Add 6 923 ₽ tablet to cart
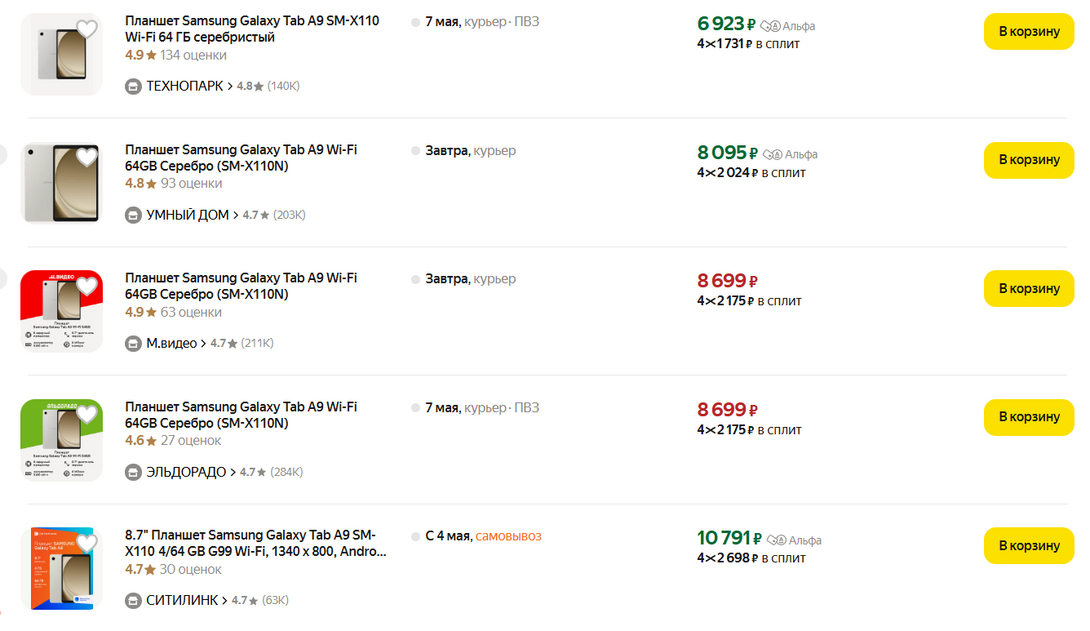The image size is (1090, 631). click(x=1029, y=31)
